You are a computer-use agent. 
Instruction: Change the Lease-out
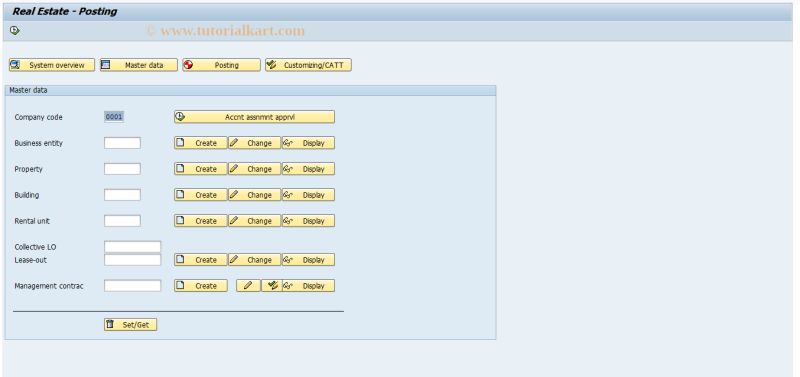click(254, 260)
